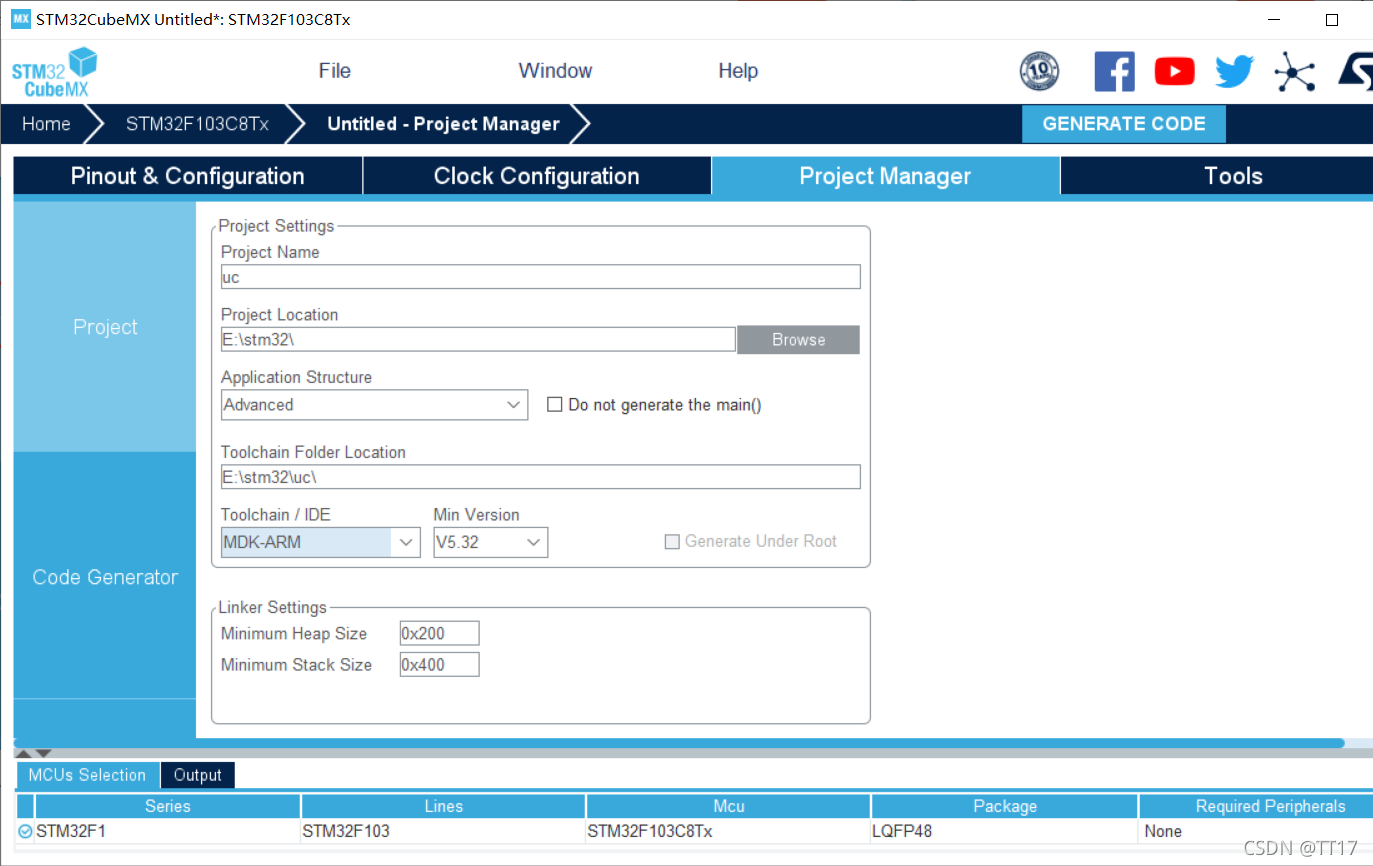The image size is (1373, 866).
Task: Open the Twitter bird icon link
Action: point(1234,71)
